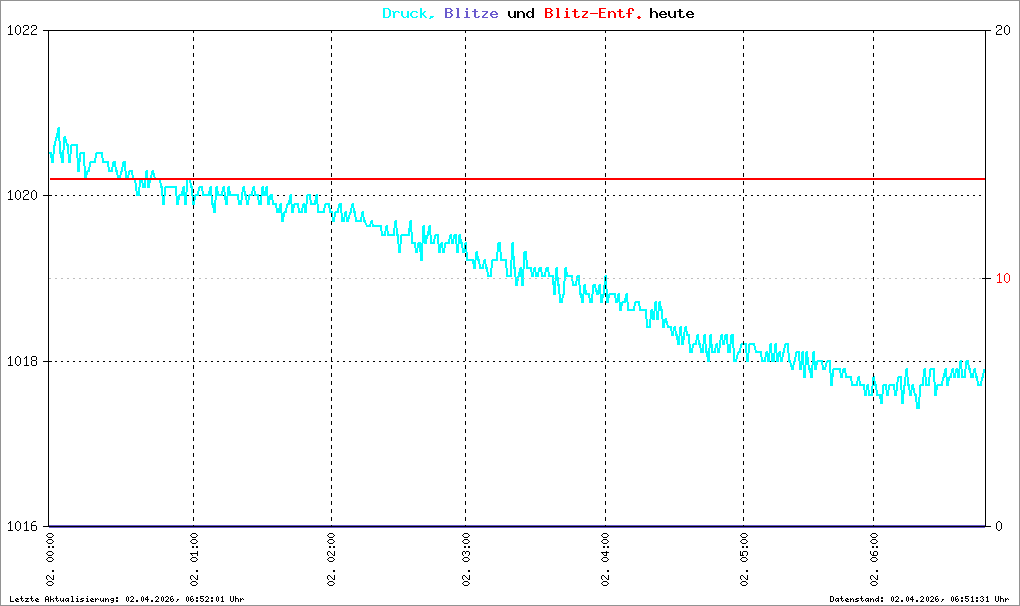1020x606 pixels.
Task: Click the 20 label on the right axis
Action: pyautogui.click(x=1000, y=30)
